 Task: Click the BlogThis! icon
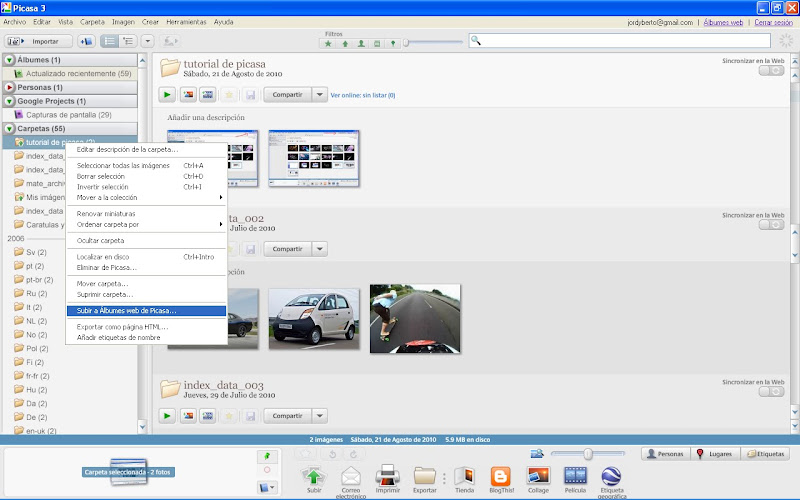tap(502, 480)
